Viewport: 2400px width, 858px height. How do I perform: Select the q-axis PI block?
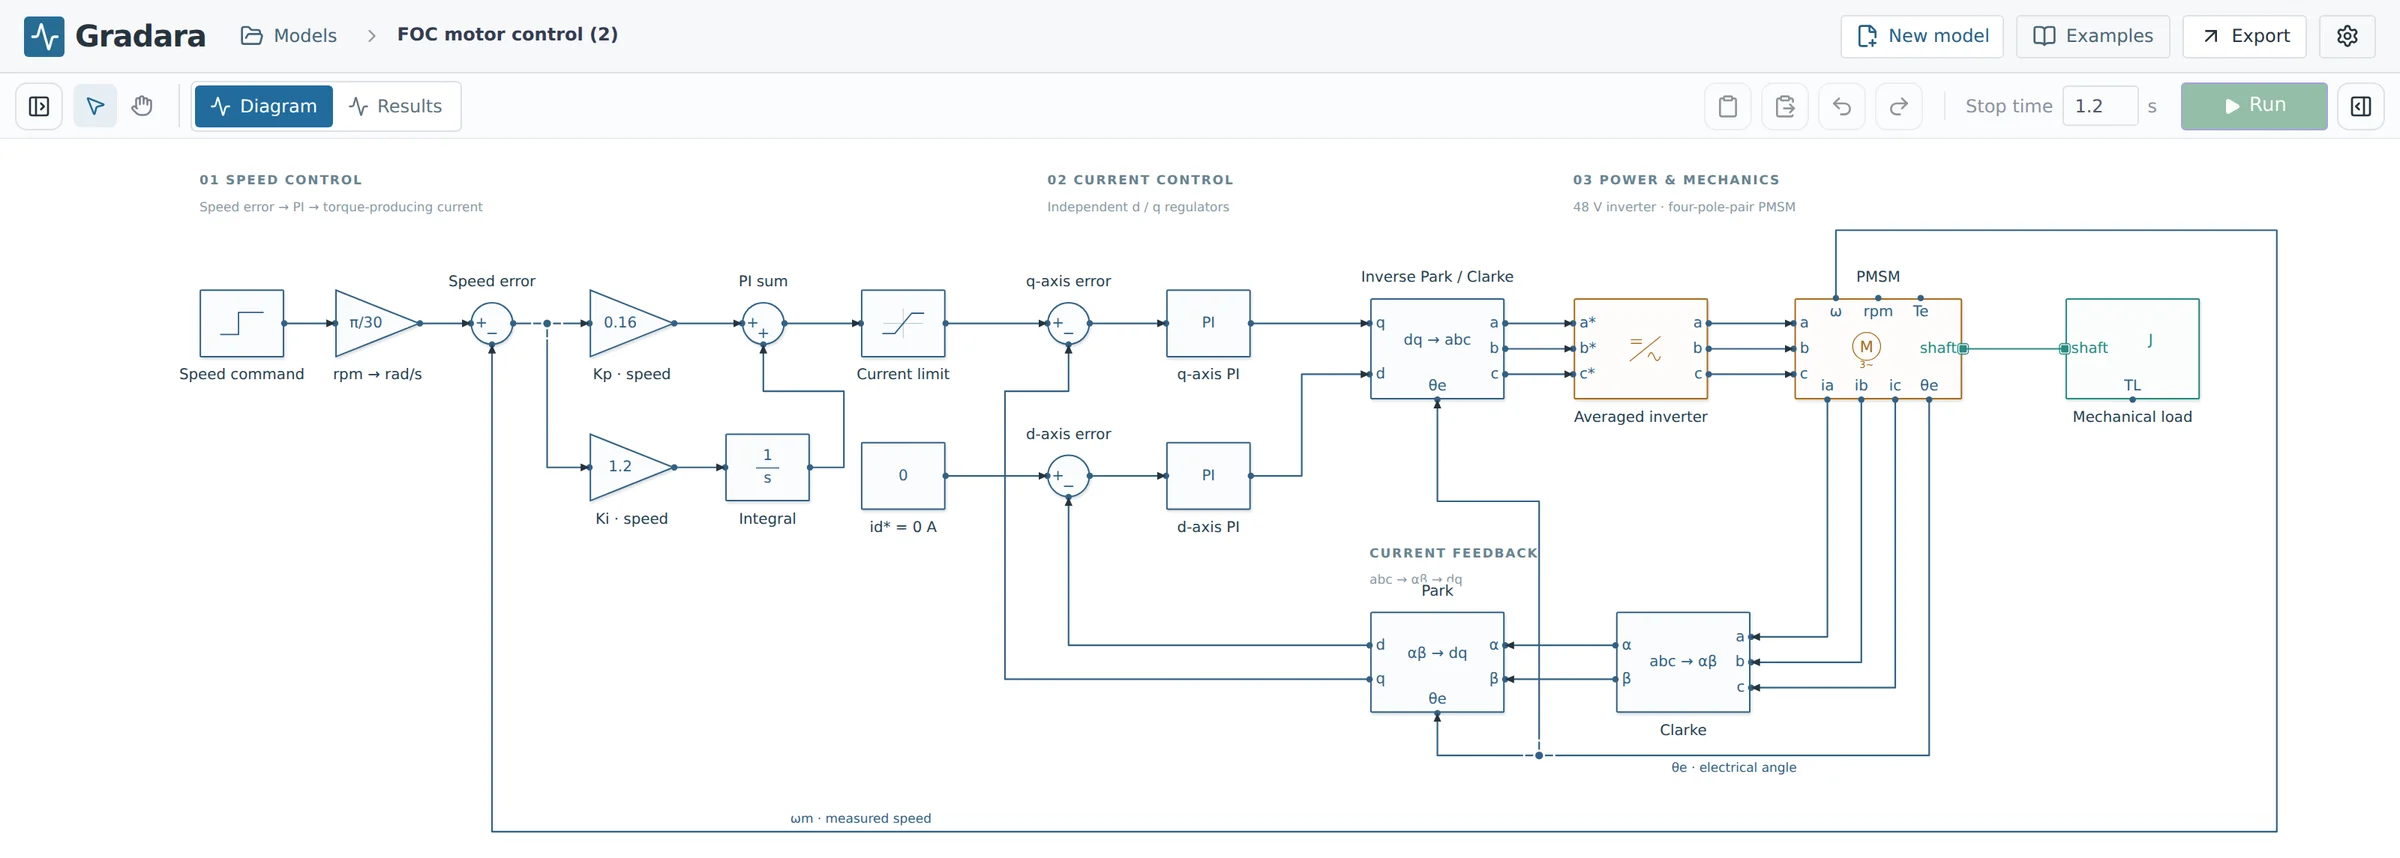click(x=1208, y=323)
